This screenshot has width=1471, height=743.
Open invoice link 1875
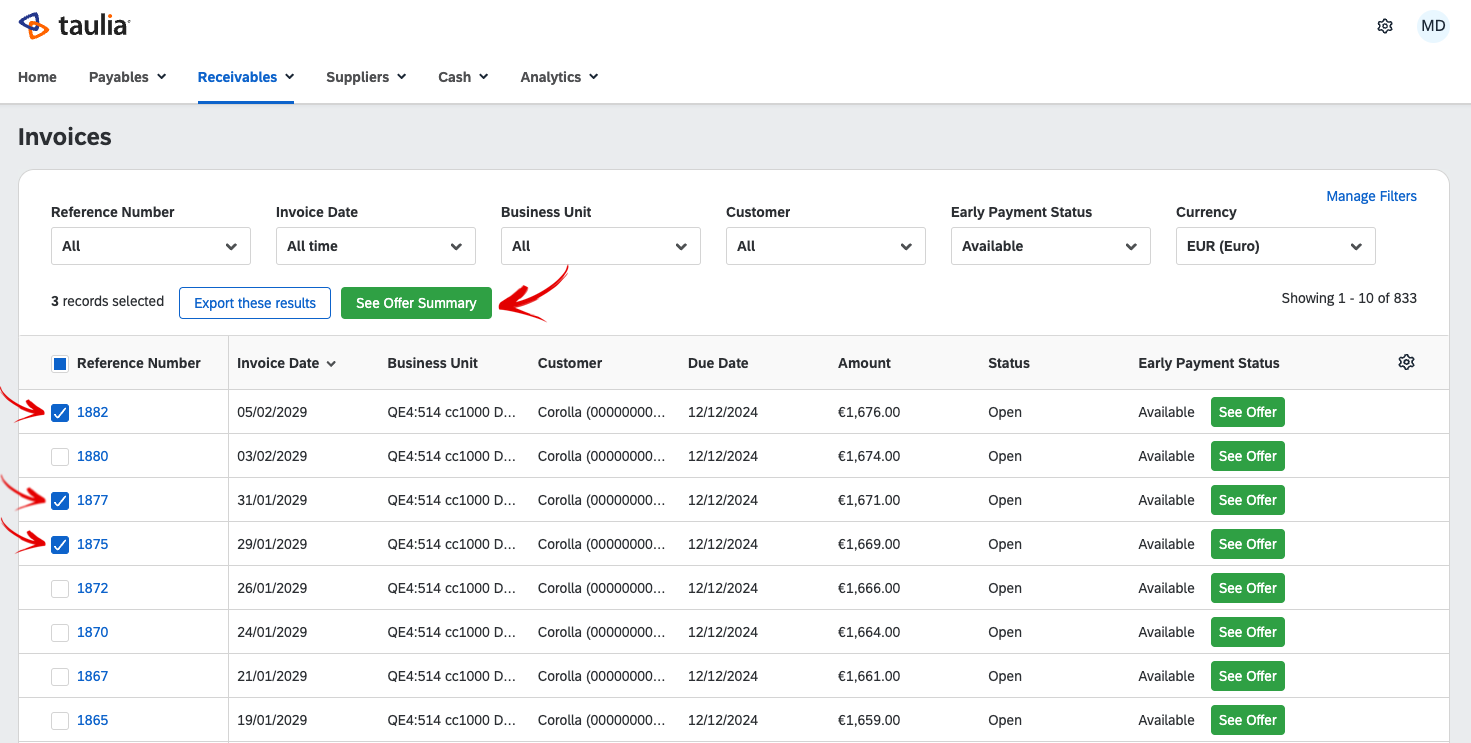[92, 544]
